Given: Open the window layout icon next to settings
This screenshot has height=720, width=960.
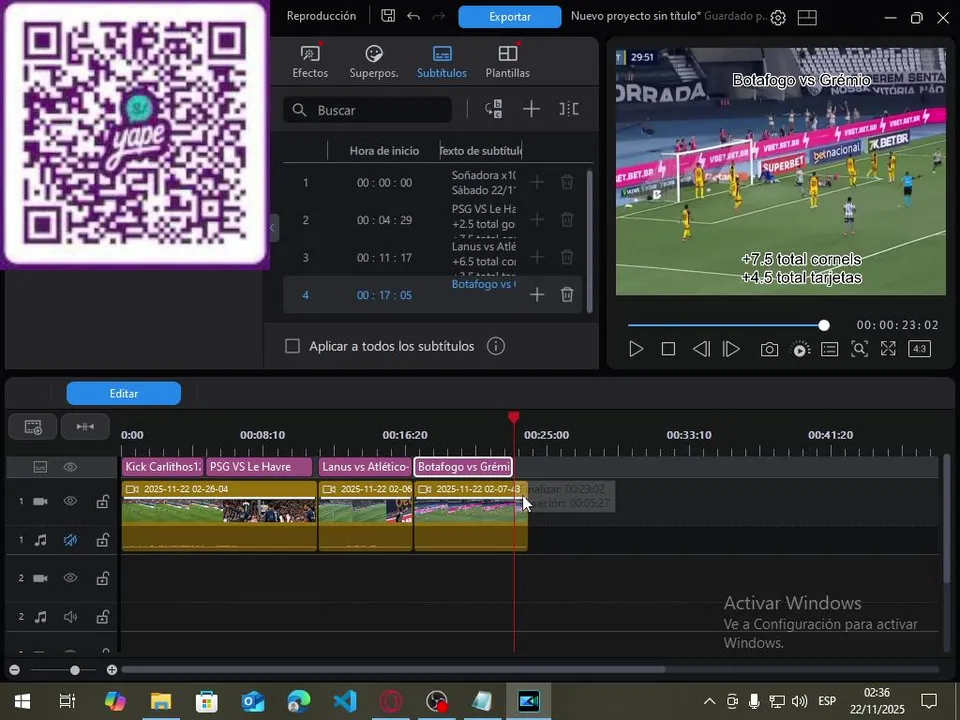Looking at the screenshot, I should [x=807, y=18].
